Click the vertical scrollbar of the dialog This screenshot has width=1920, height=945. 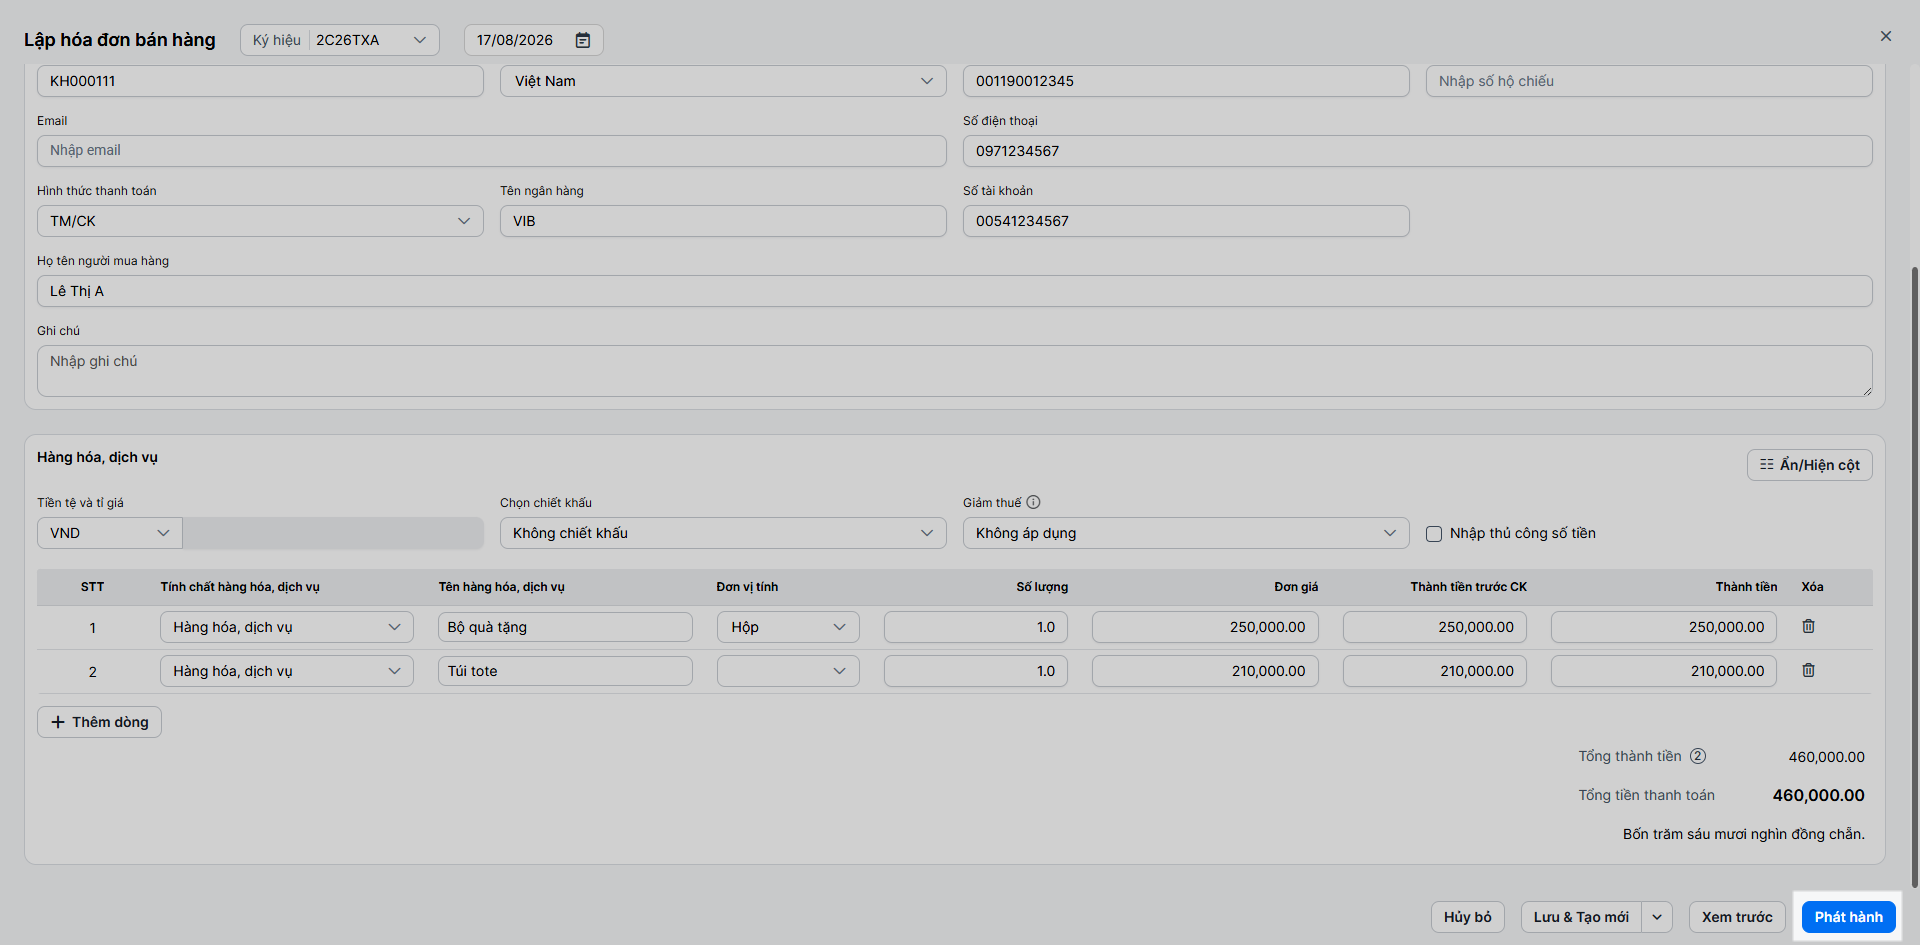coord(1914,575)
